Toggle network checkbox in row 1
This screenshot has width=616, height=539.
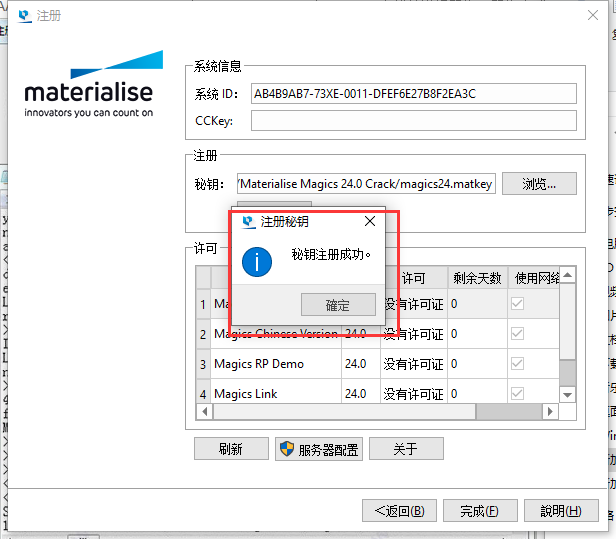tap(517, 303)
